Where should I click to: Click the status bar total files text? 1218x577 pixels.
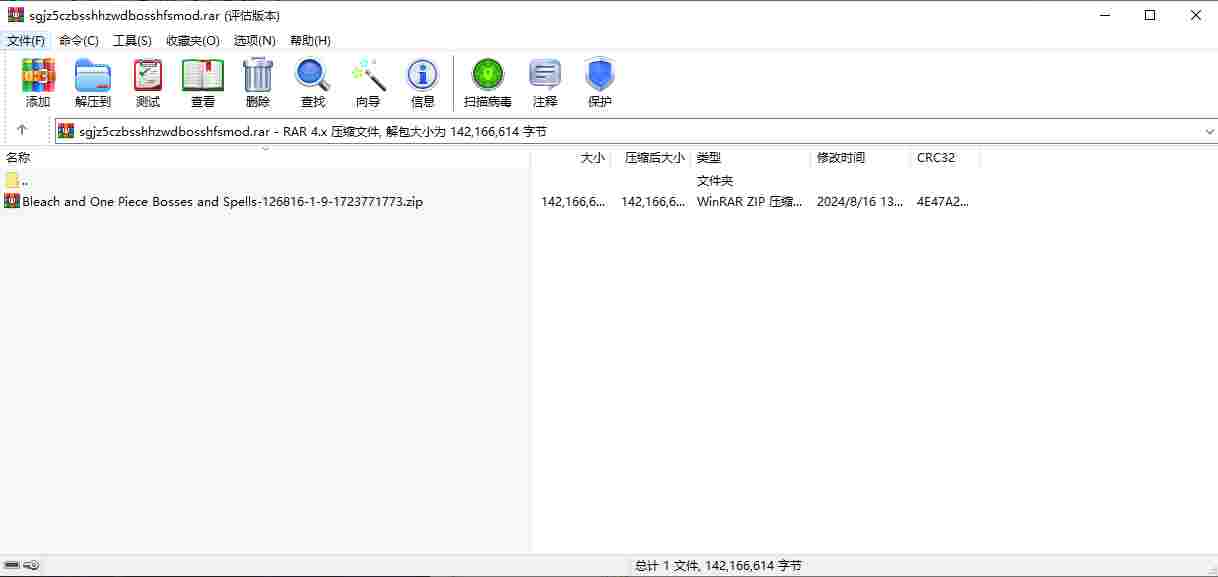pyautogui.click(x=718, y=566)
